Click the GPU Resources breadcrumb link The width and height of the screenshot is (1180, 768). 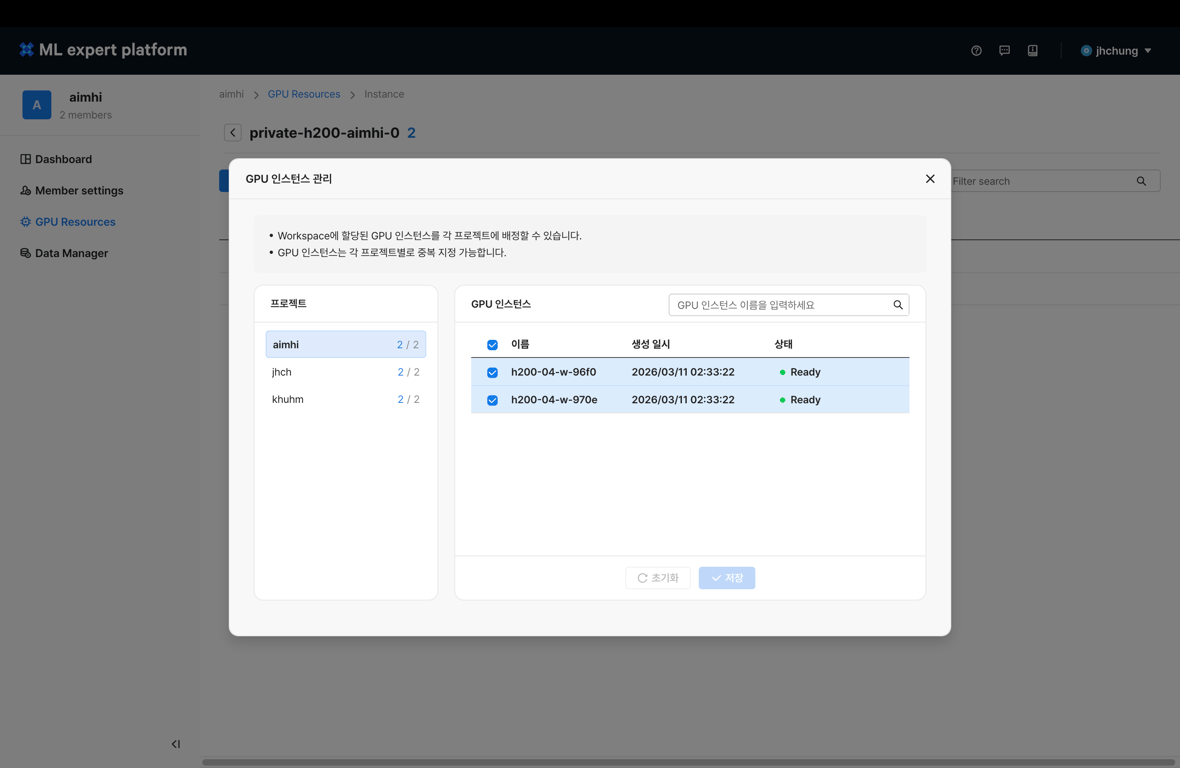point(304,94)
